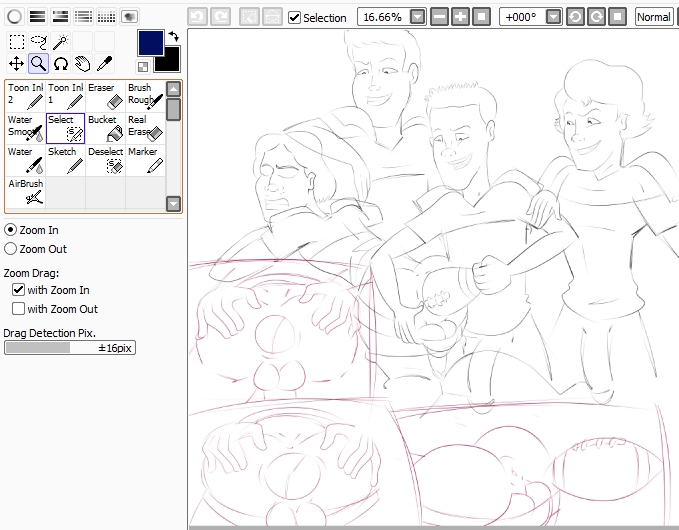Select the Hand pan tool
Viewport: 679px width, 530px height.
click(x=82, y=64)
